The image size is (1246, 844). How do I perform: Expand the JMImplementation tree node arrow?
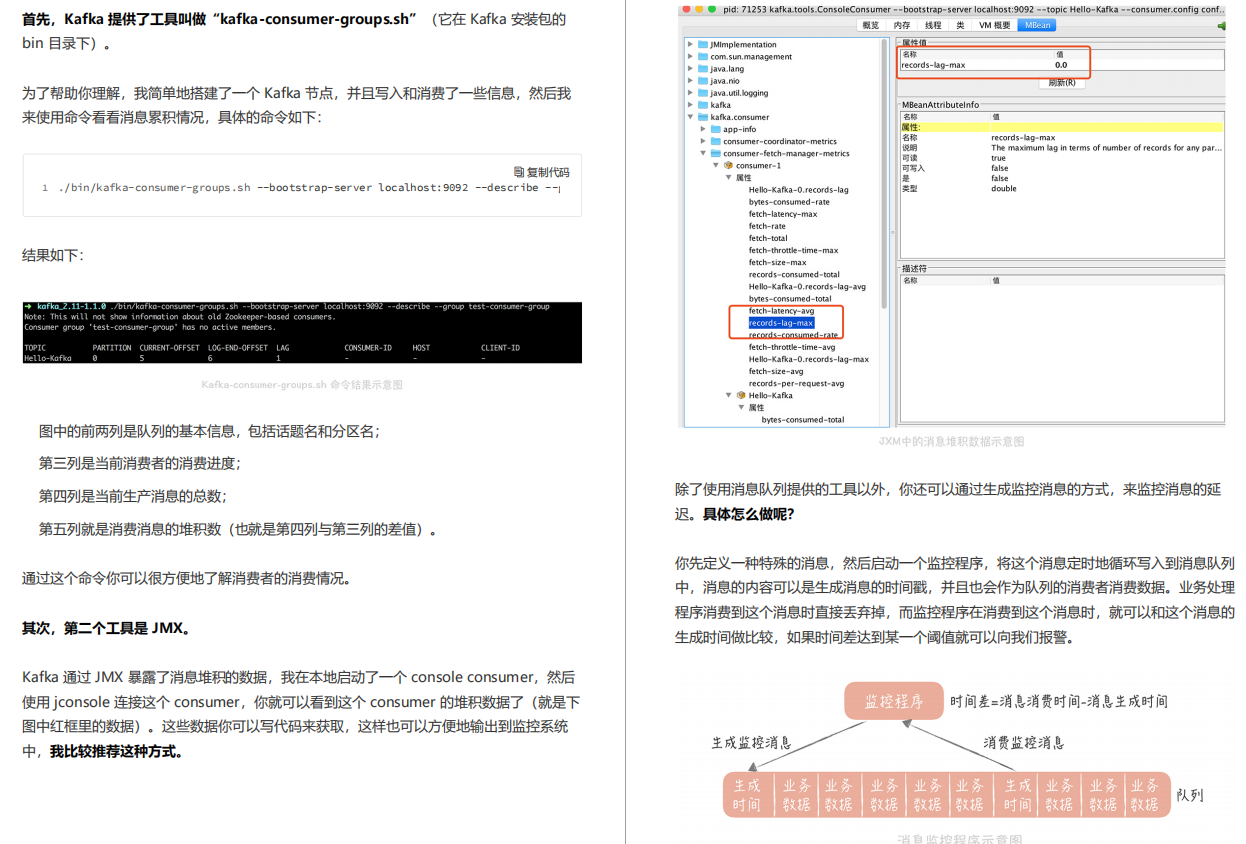[x=690, y=45]
